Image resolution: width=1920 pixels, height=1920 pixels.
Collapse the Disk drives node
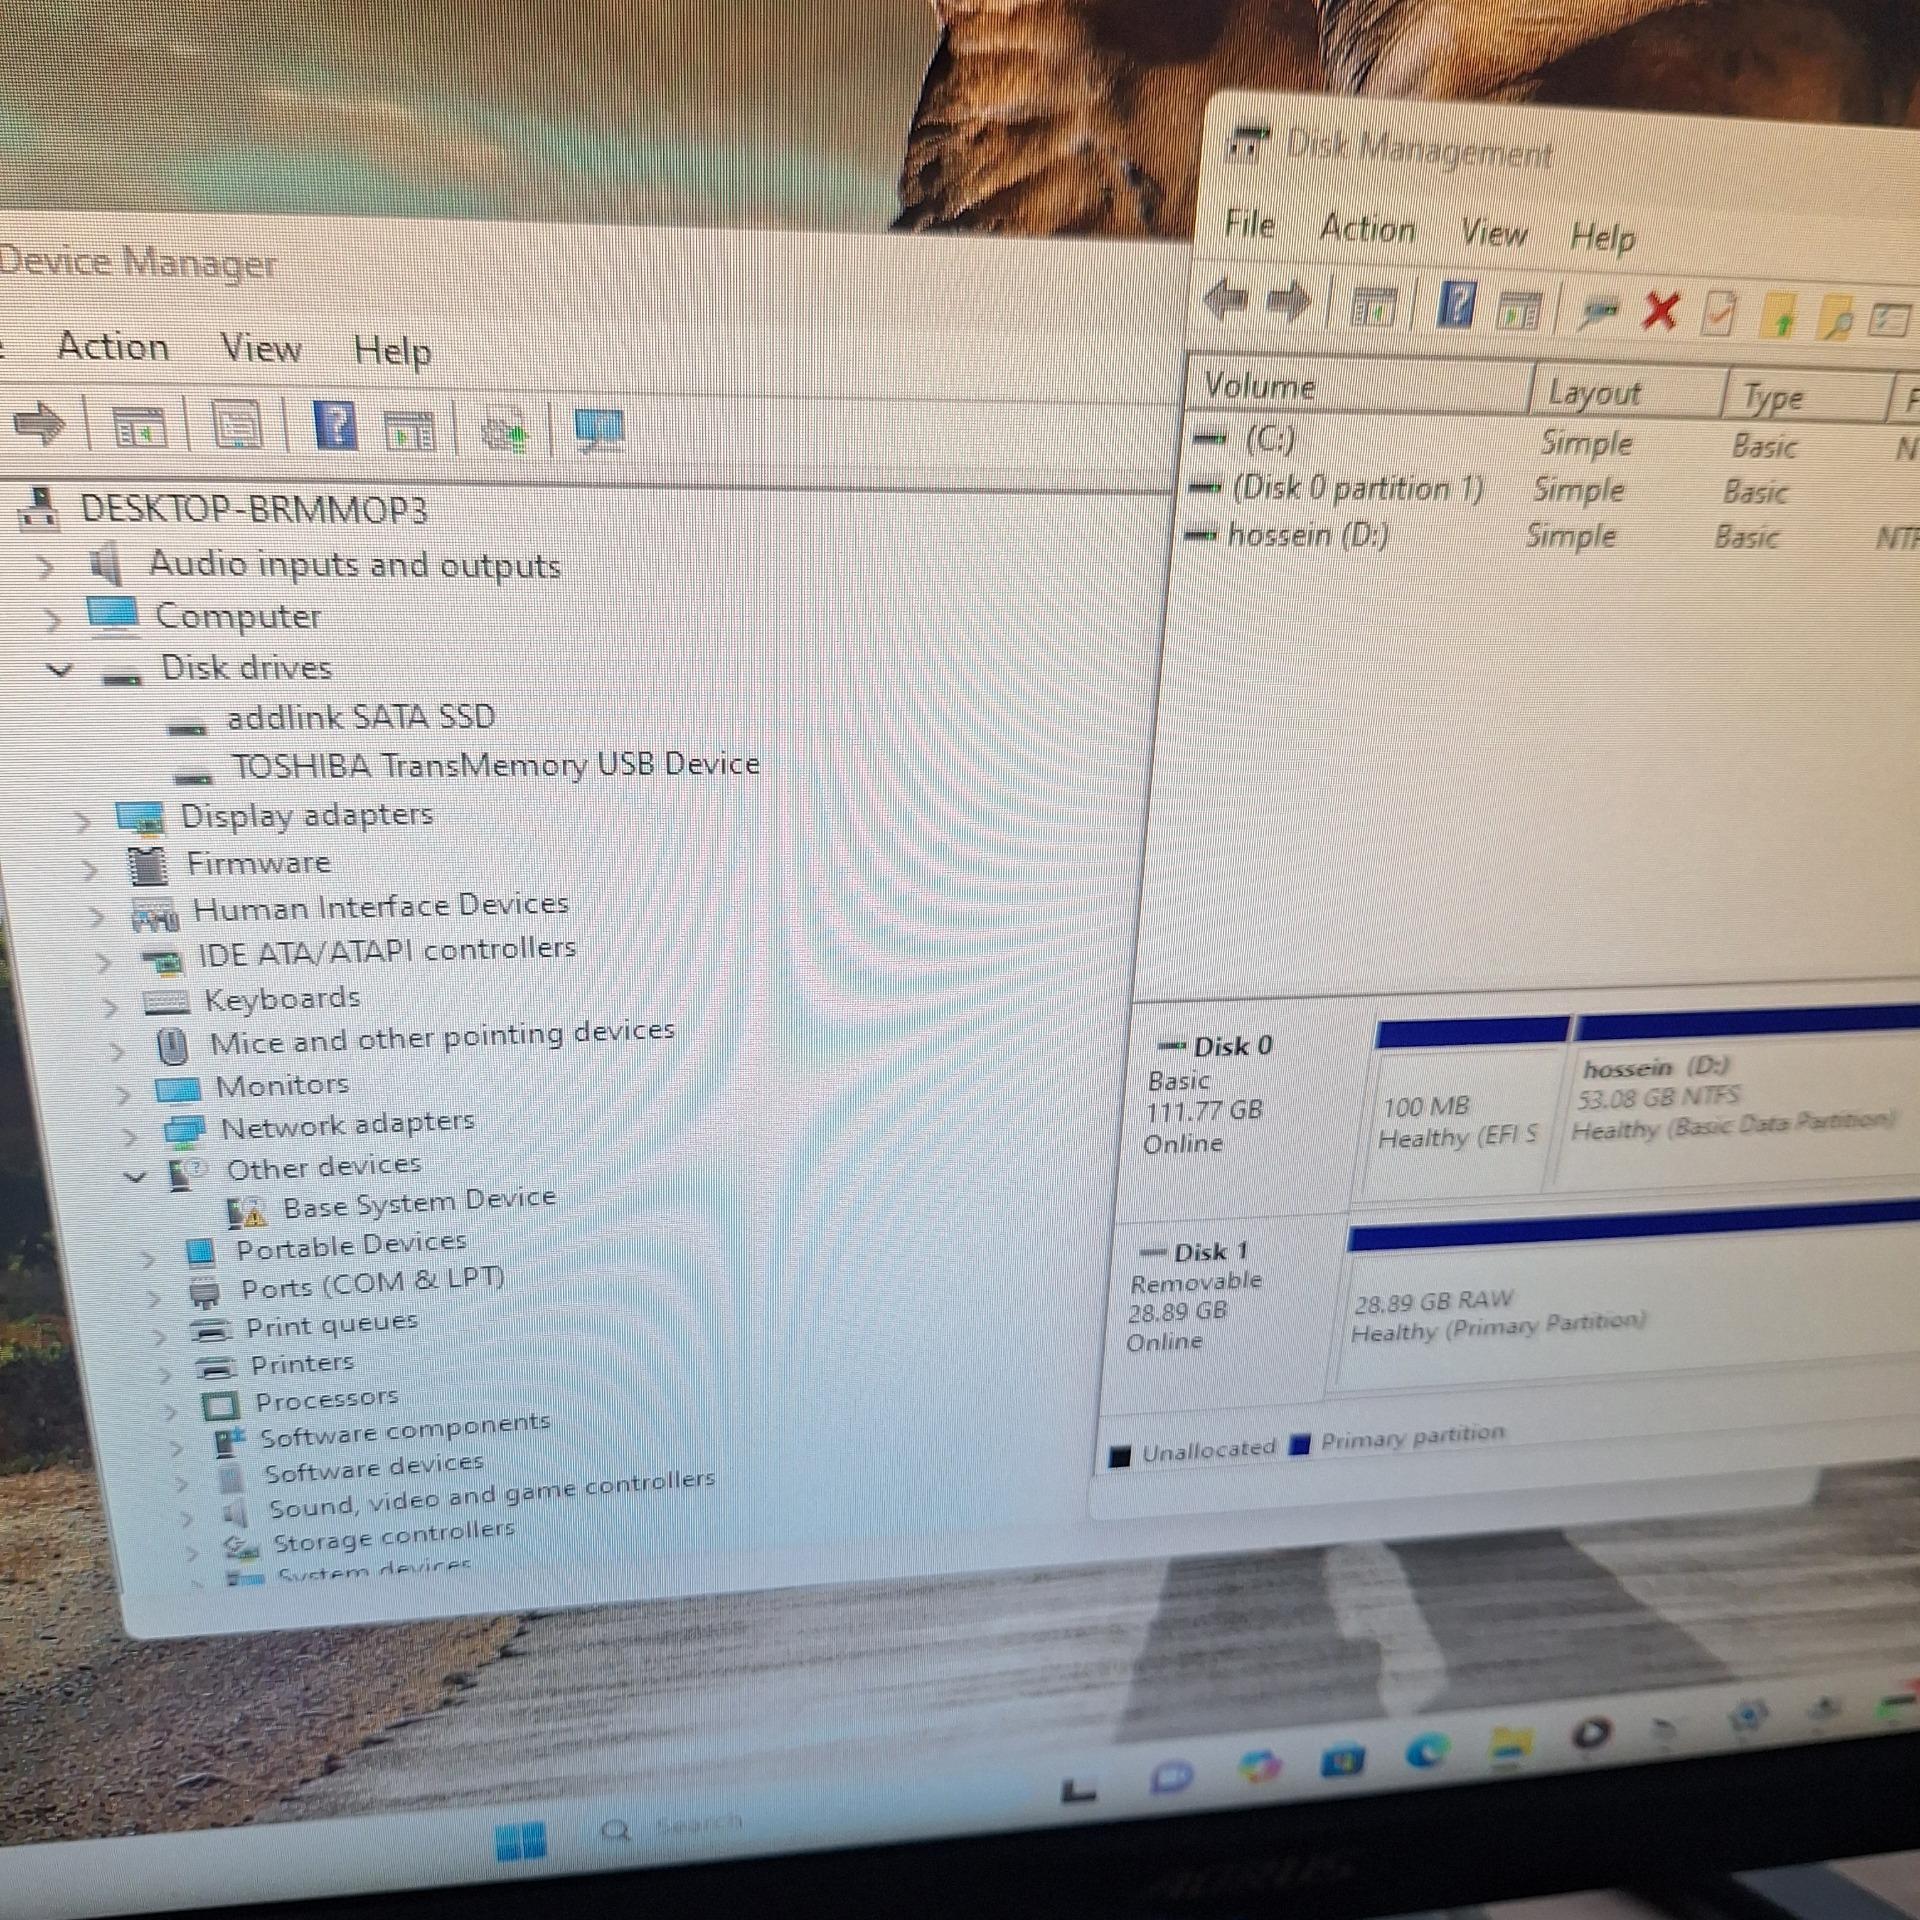pos(60,670)
